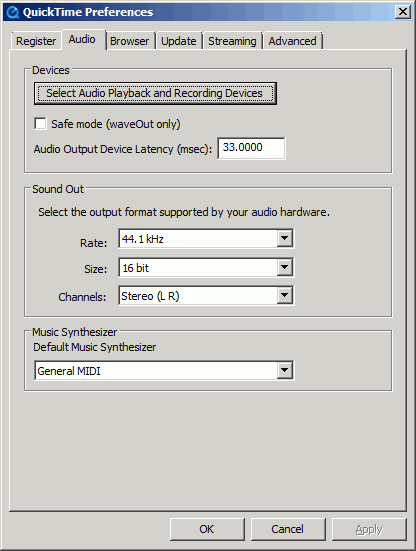Select the Audio tab

[82, 39]
